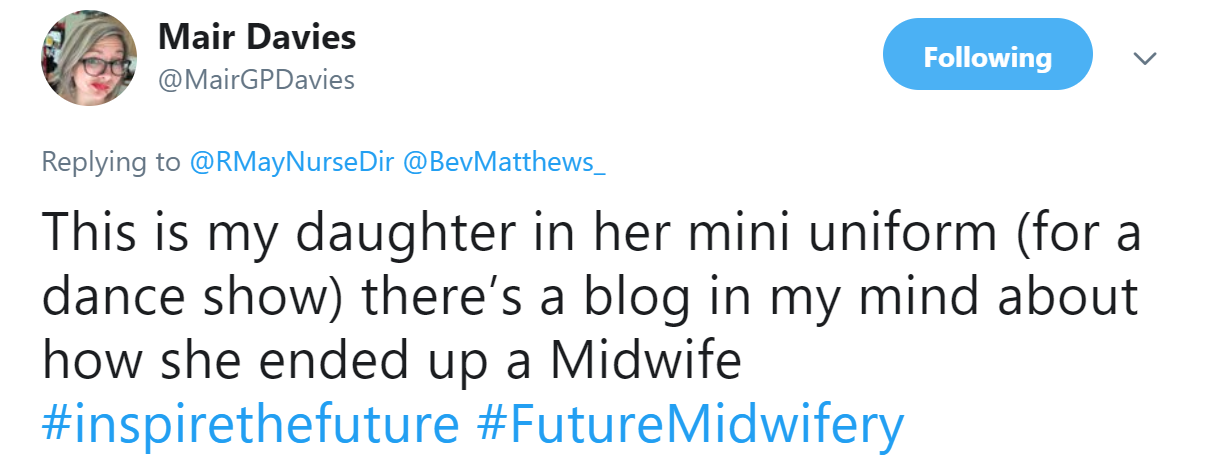The width and height of the screenshot is (1212, 468).
Task: Click the down arrow beside Following
Action: [x=1145, y=59]
